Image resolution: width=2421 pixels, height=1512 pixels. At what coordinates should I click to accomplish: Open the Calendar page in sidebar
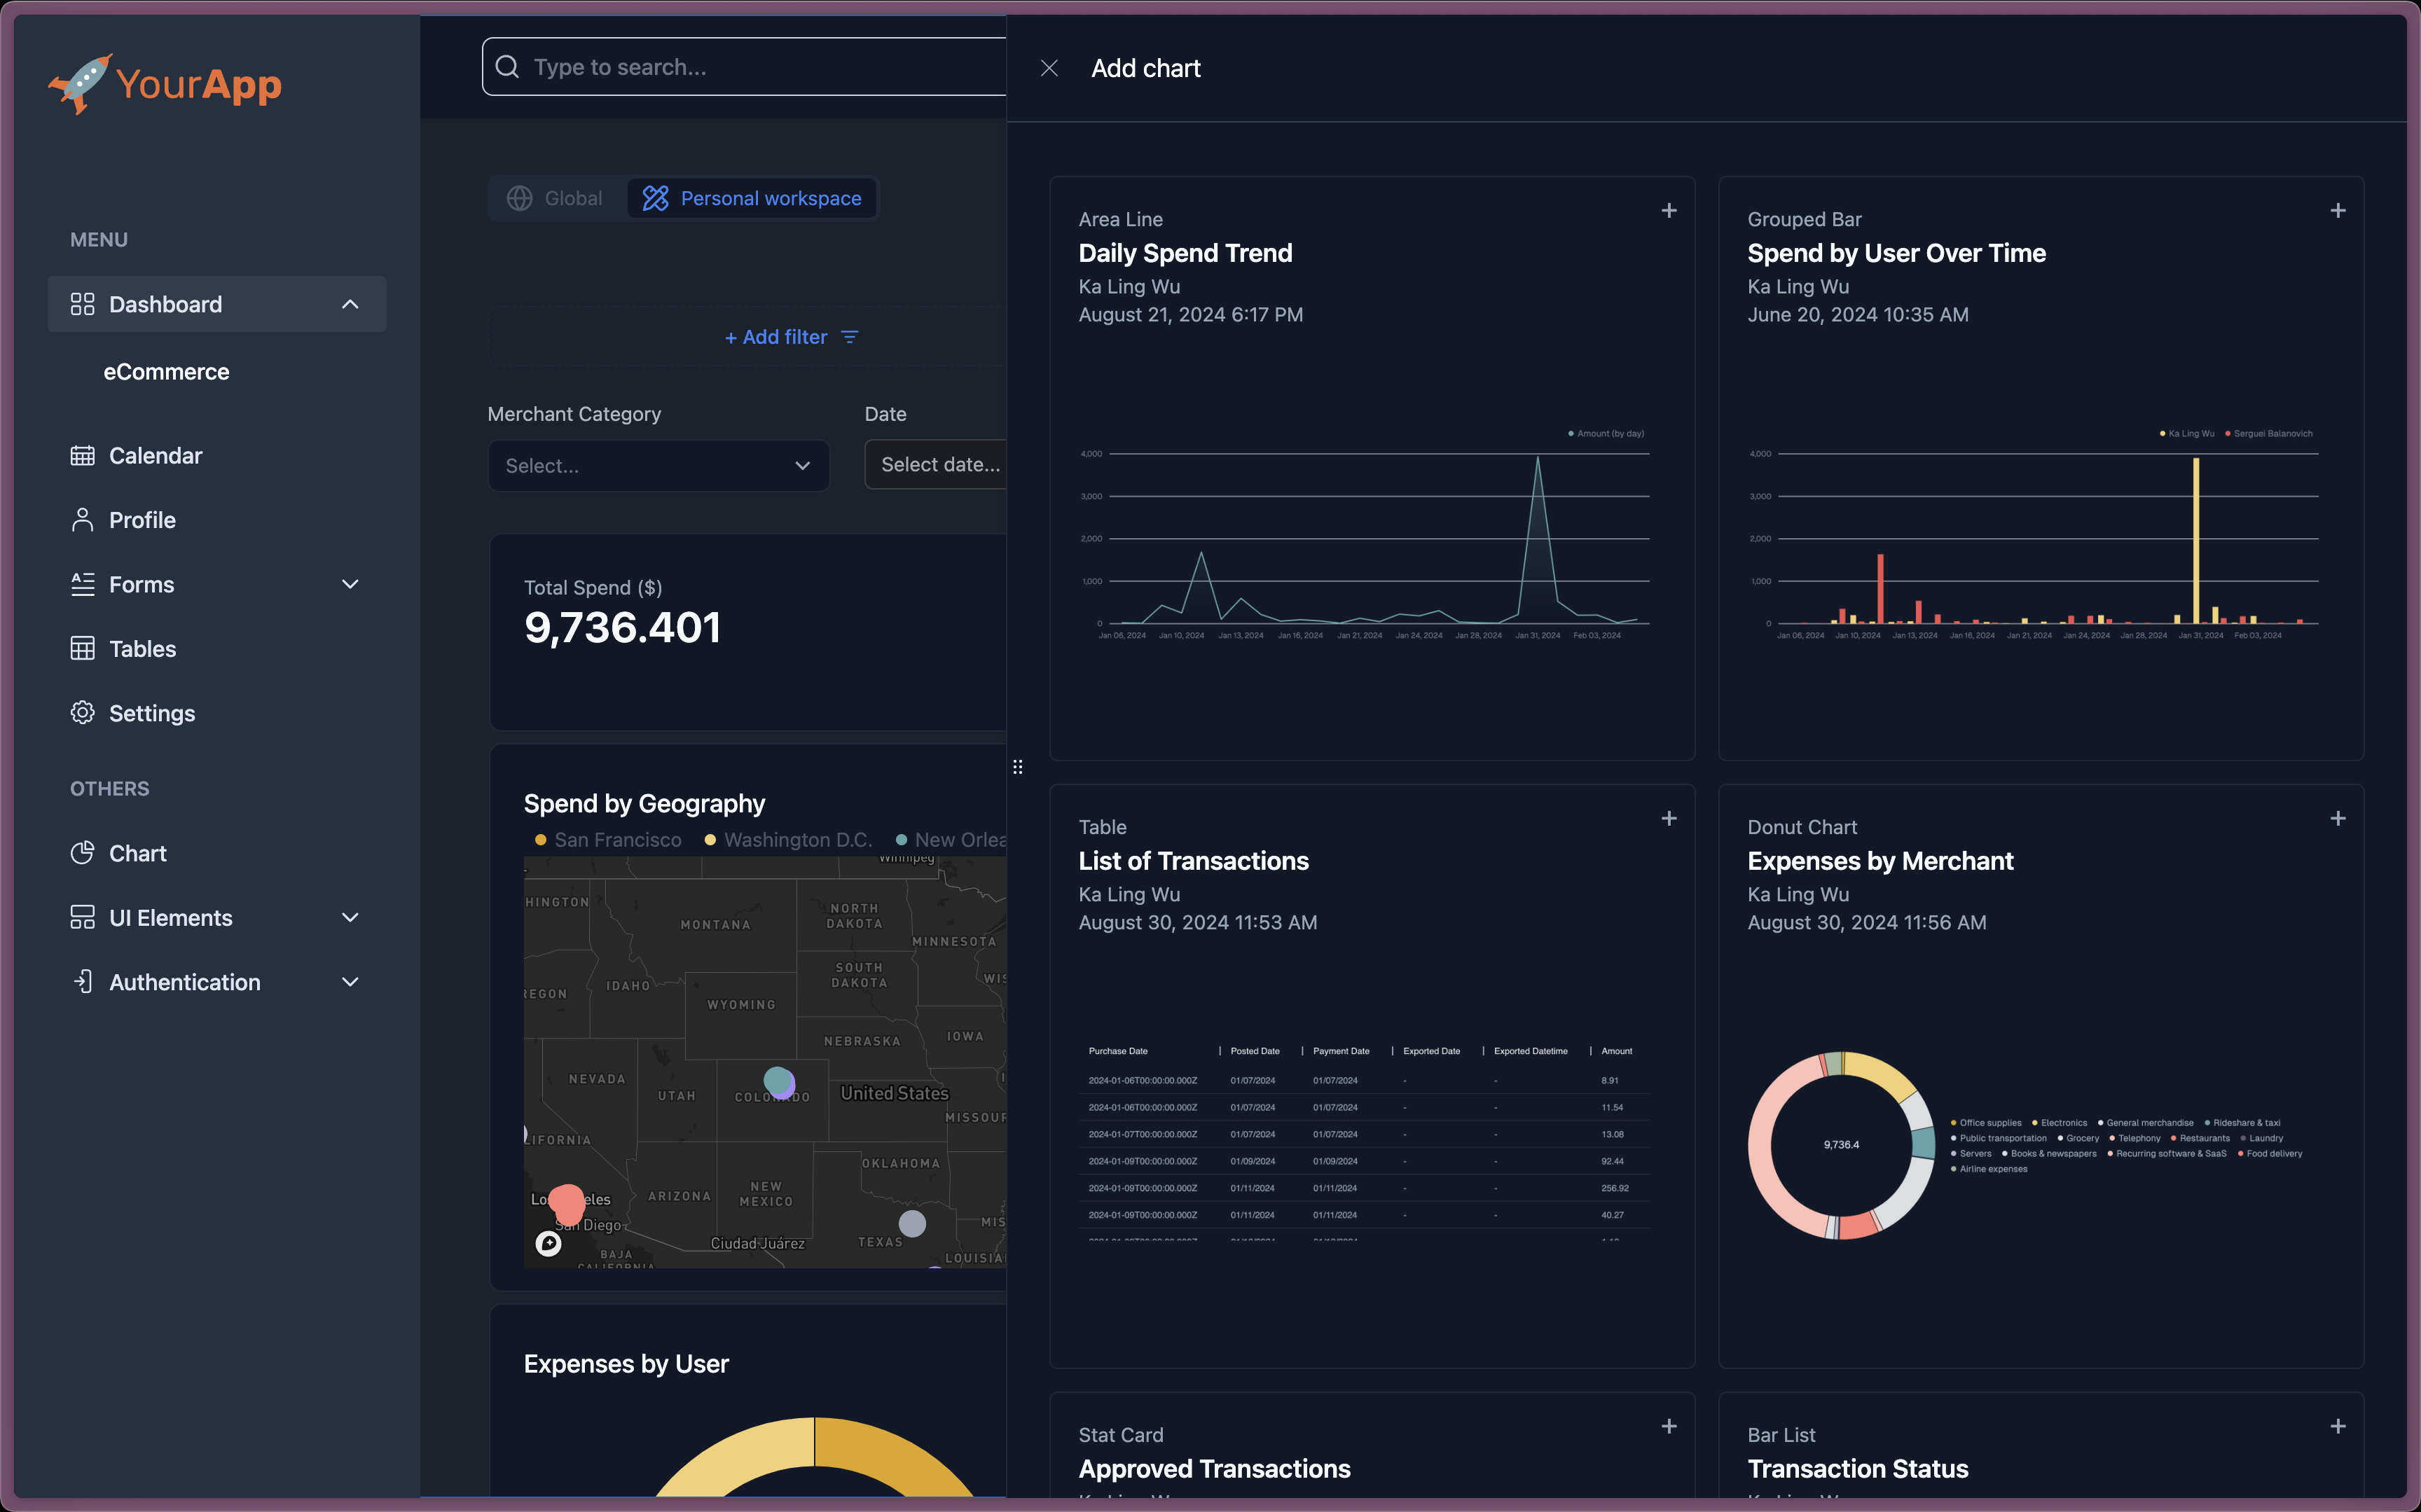coord(155,455)
